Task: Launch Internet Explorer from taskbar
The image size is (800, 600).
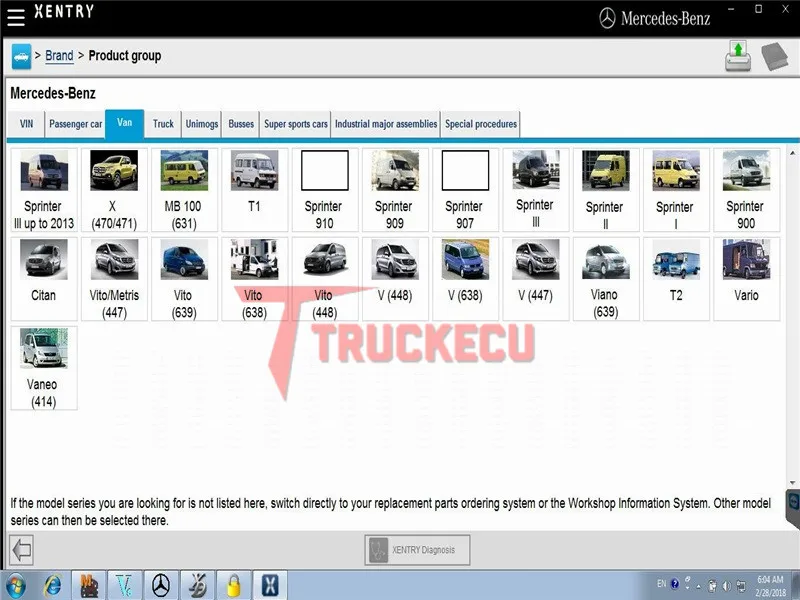Action: click(x=52, y=586)
